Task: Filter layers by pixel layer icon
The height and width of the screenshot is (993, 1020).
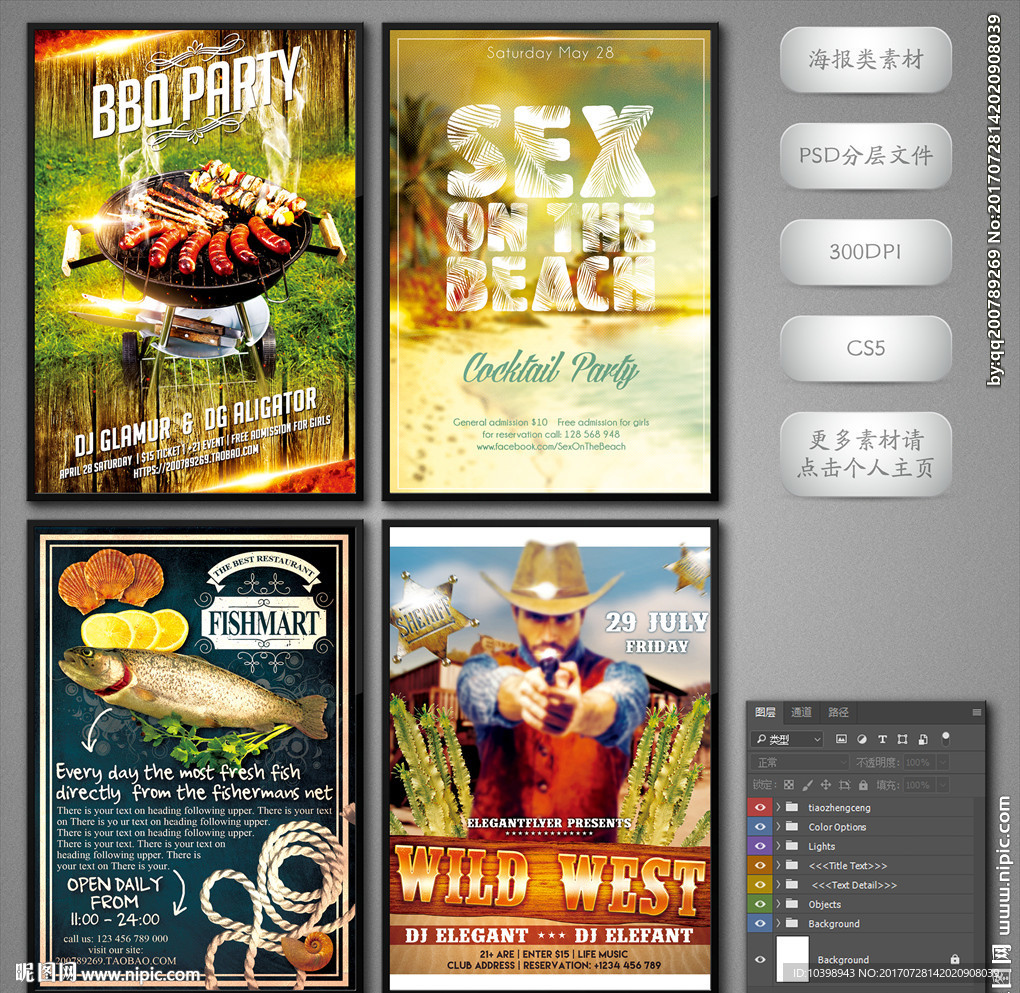Action: point(841,739)
